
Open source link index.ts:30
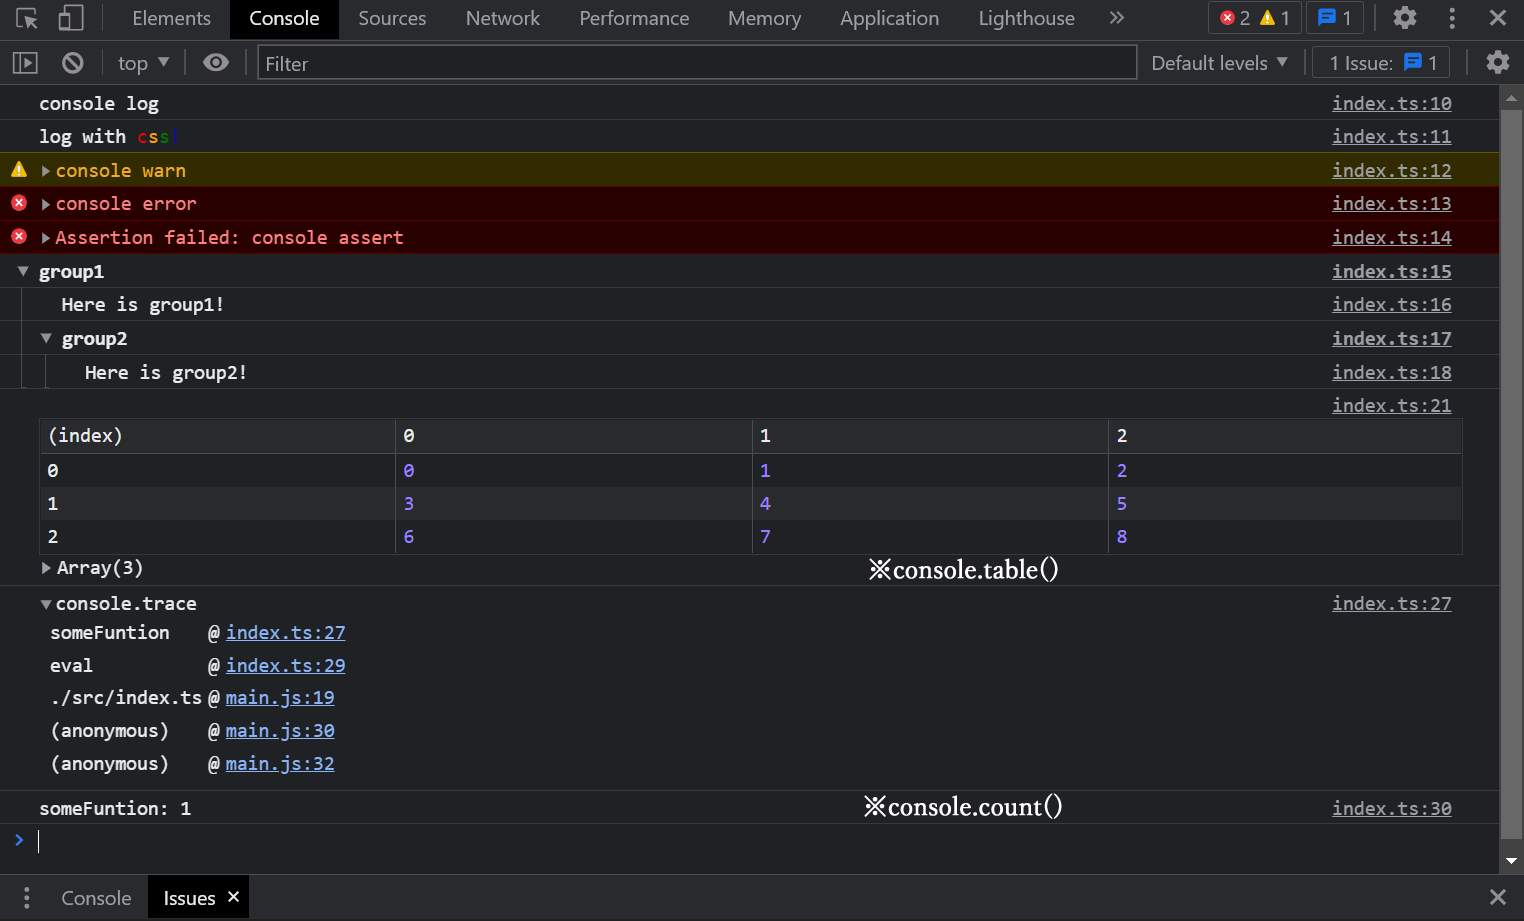pos(1391,808)
